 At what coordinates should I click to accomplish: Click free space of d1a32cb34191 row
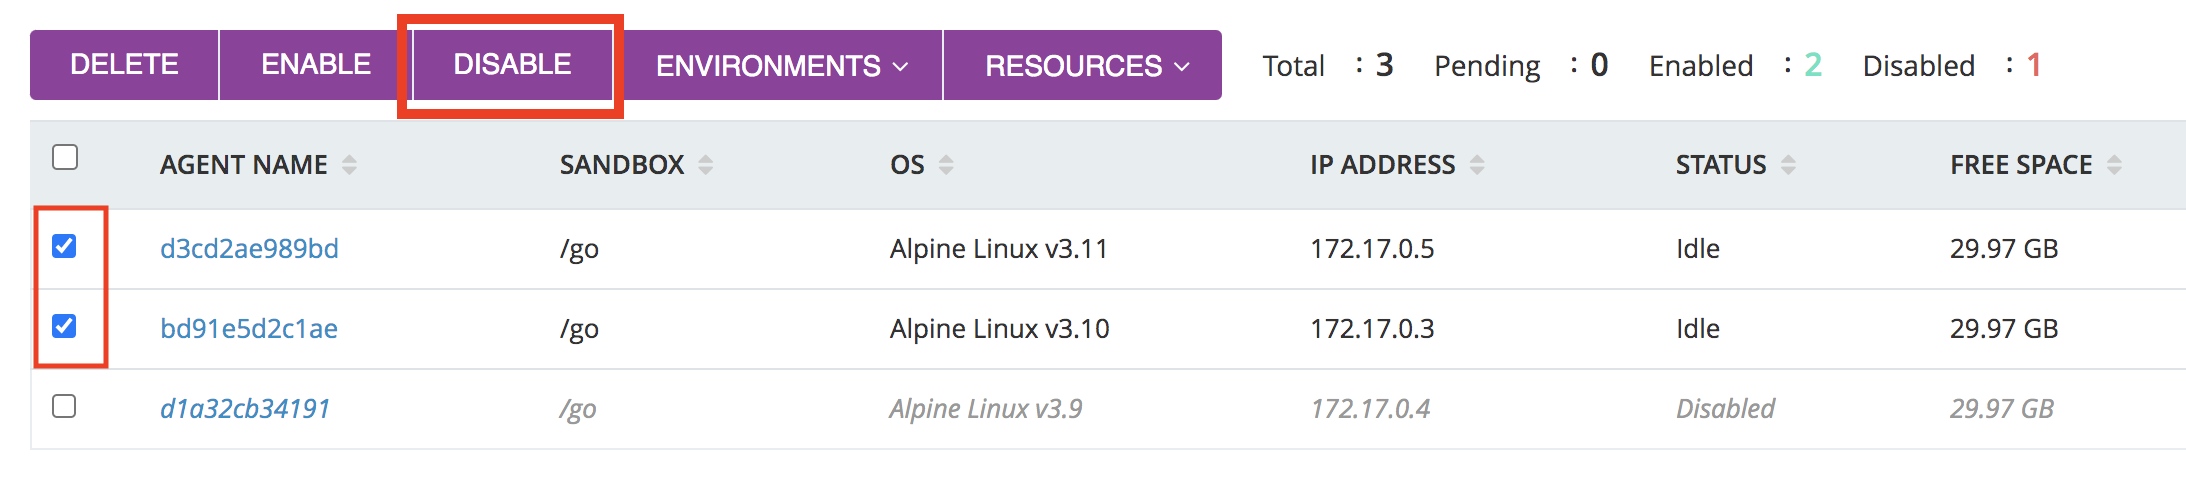pyautogui.click(x=2002, y=408)
